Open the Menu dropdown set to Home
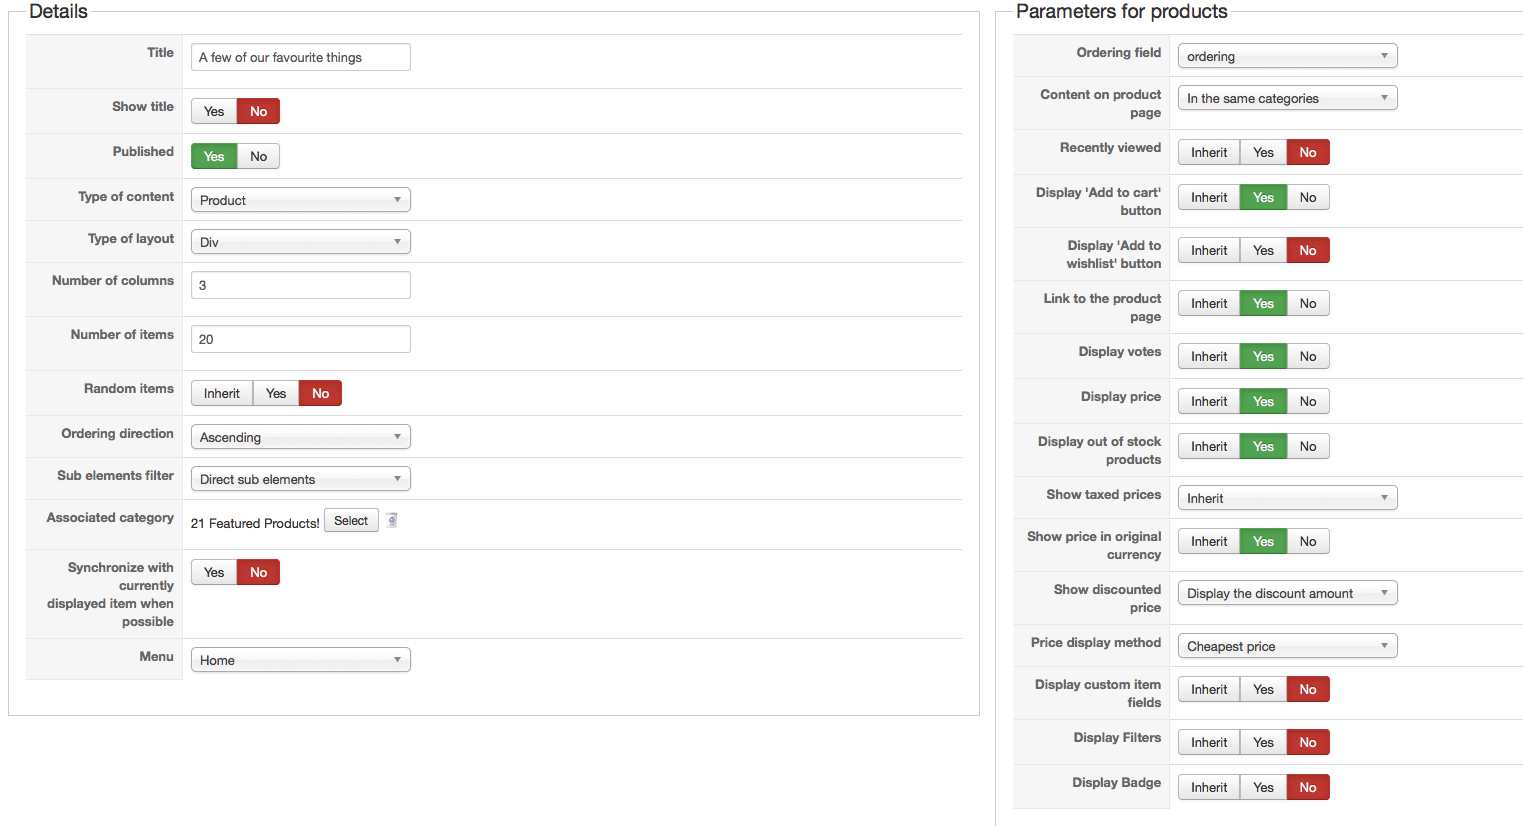Screen dimensions: 1523x826 (x=300, y=660)
